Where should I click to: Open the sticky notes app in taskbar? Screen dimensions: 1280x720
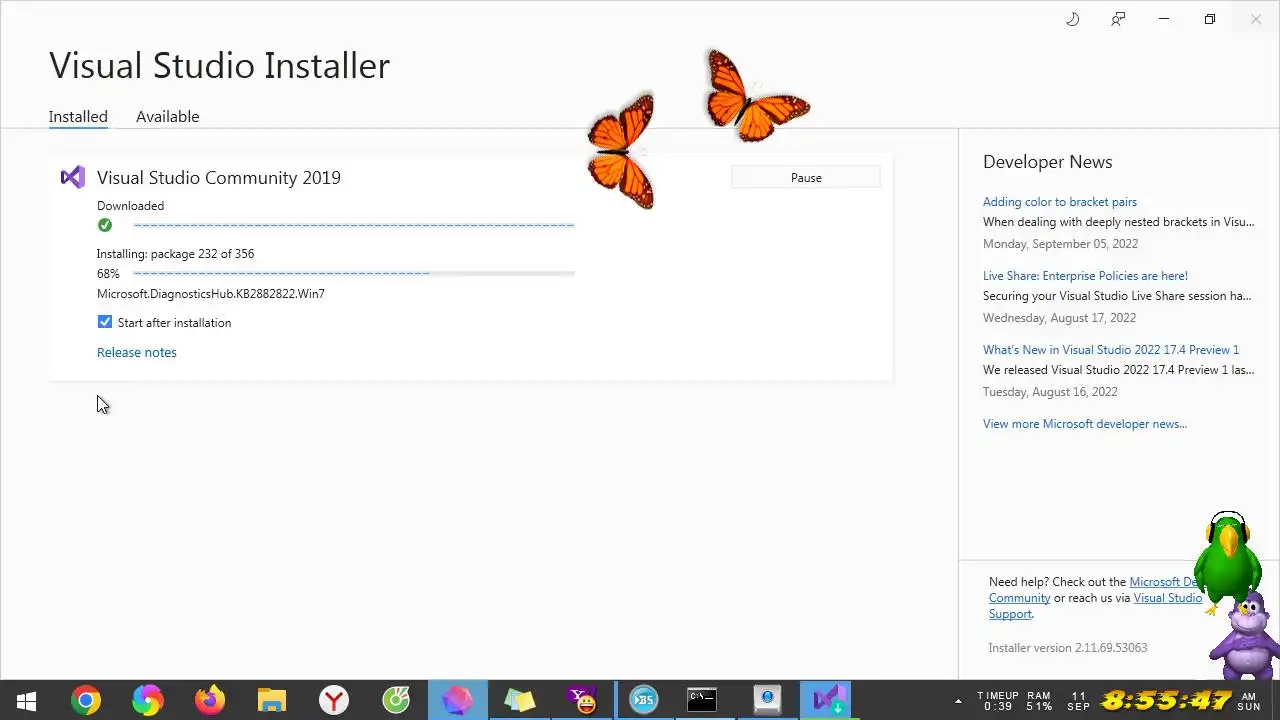520,700
